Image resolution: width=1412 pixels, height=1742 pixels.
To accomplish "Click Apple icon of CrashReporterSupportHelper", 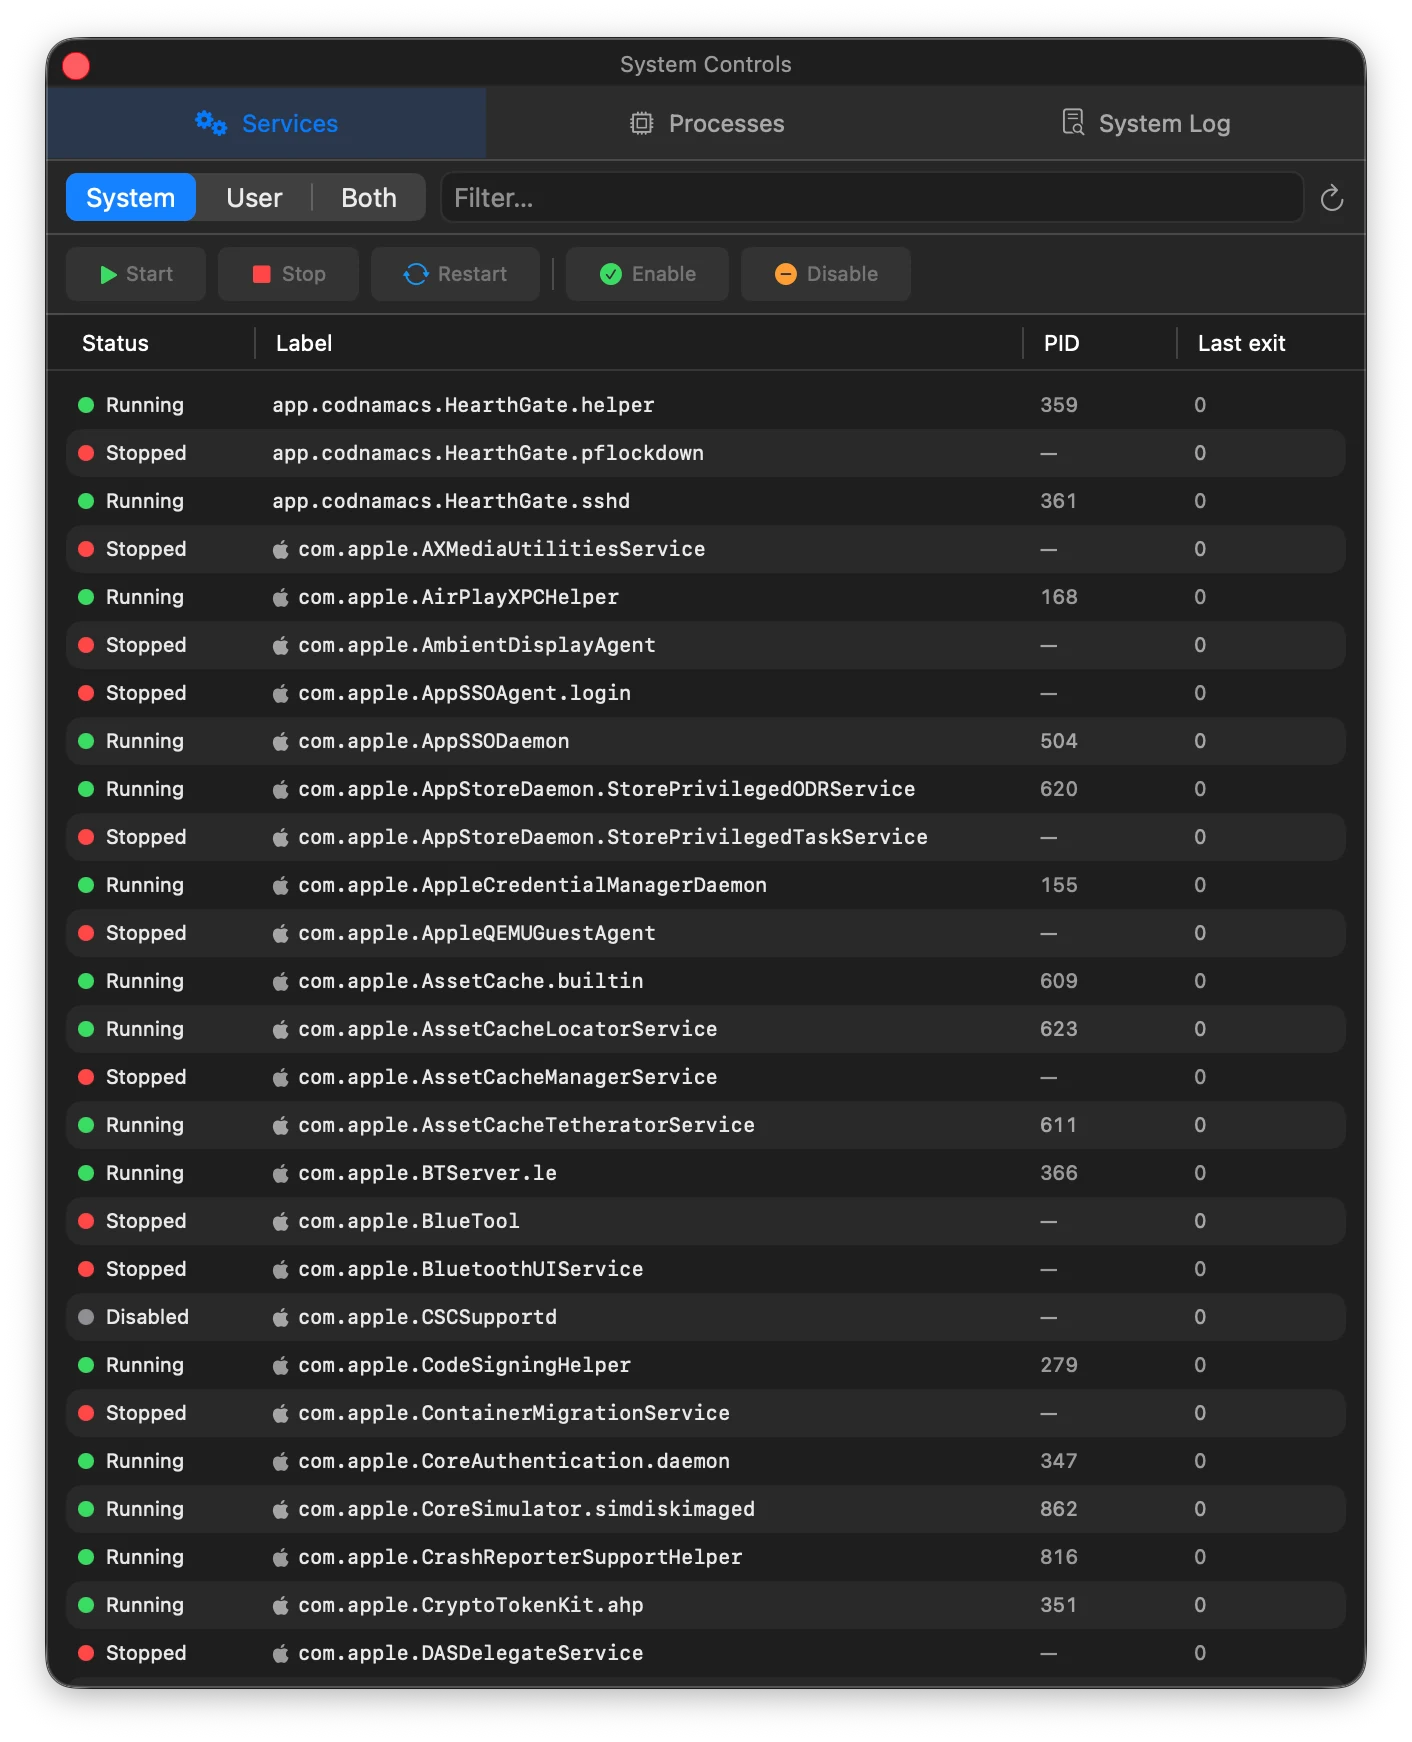I will tap(281, 1557).
